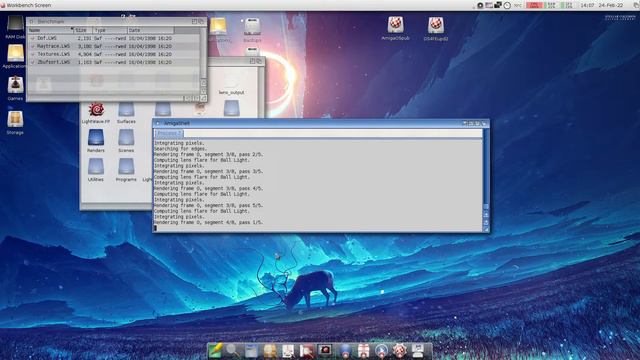Select the Backups drive icon
The image size is (640, 360).
point(252,27)
